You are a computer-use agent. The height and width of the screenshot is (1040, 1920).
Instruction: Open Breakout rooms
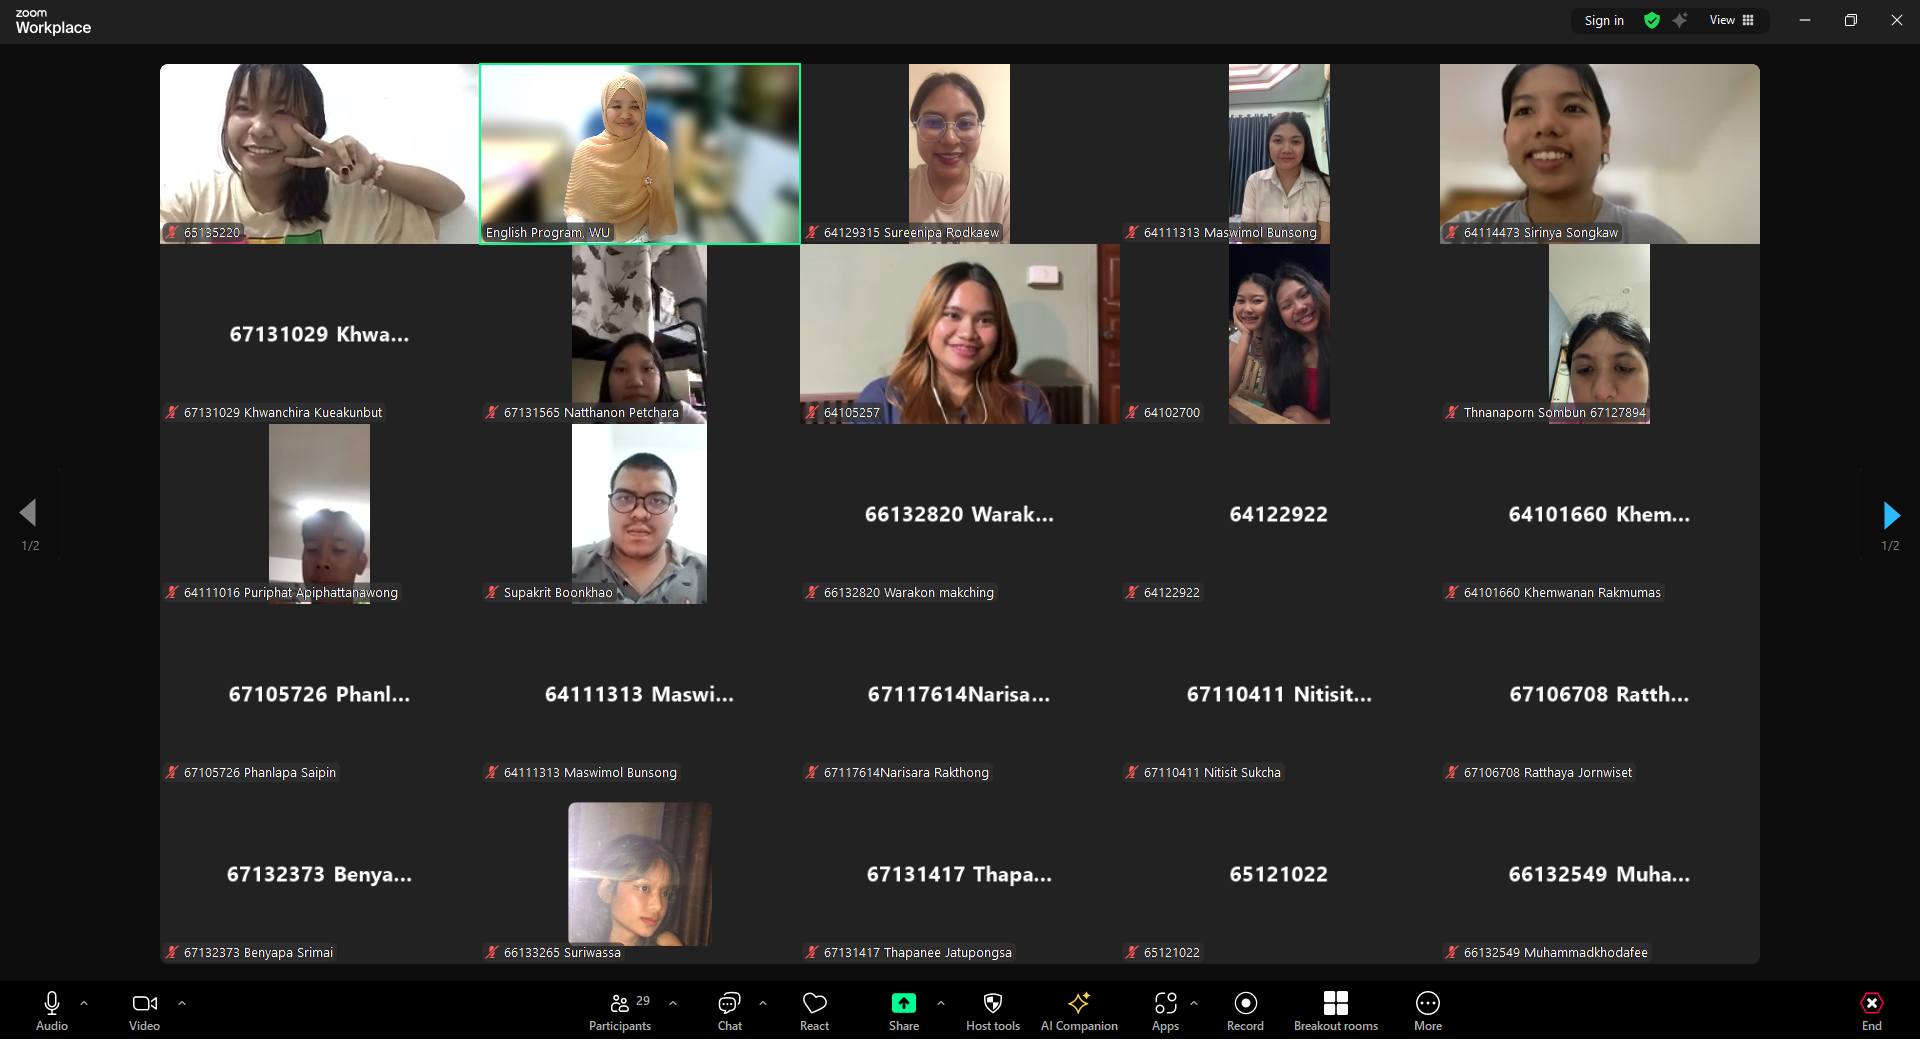click(1335, 1011)
